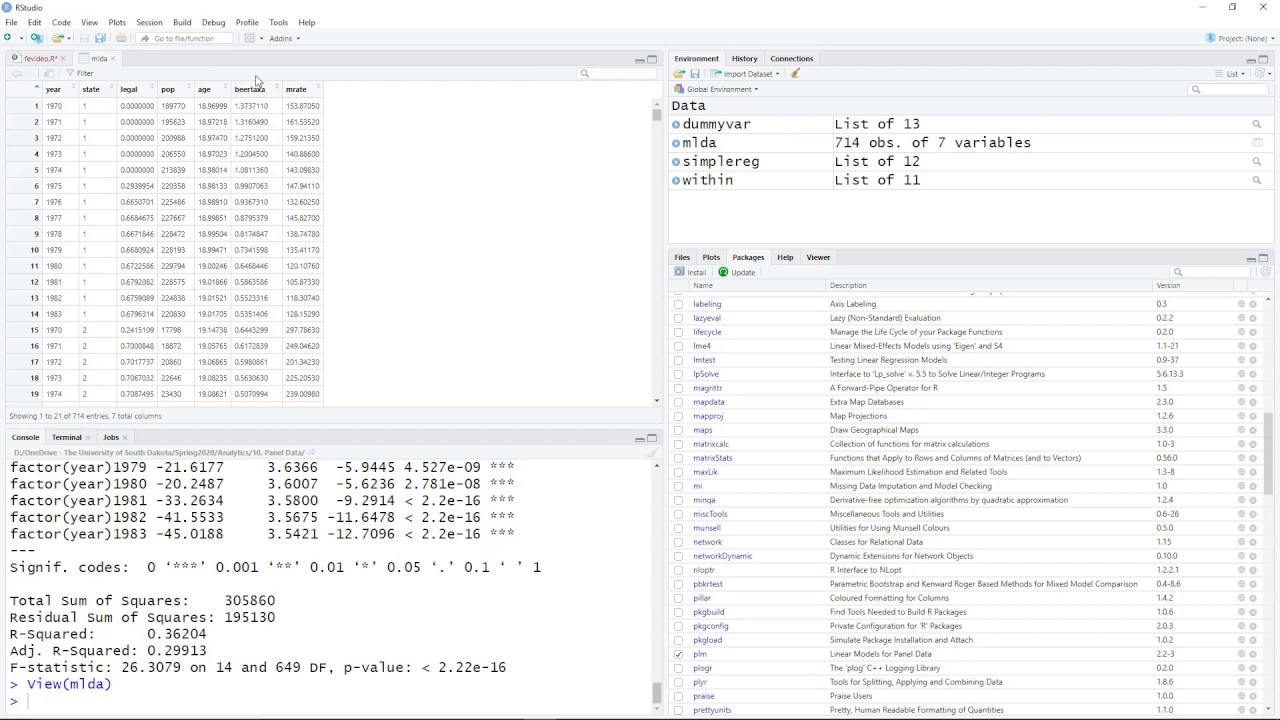Maximize the Packages pane

coord(1263,258)
